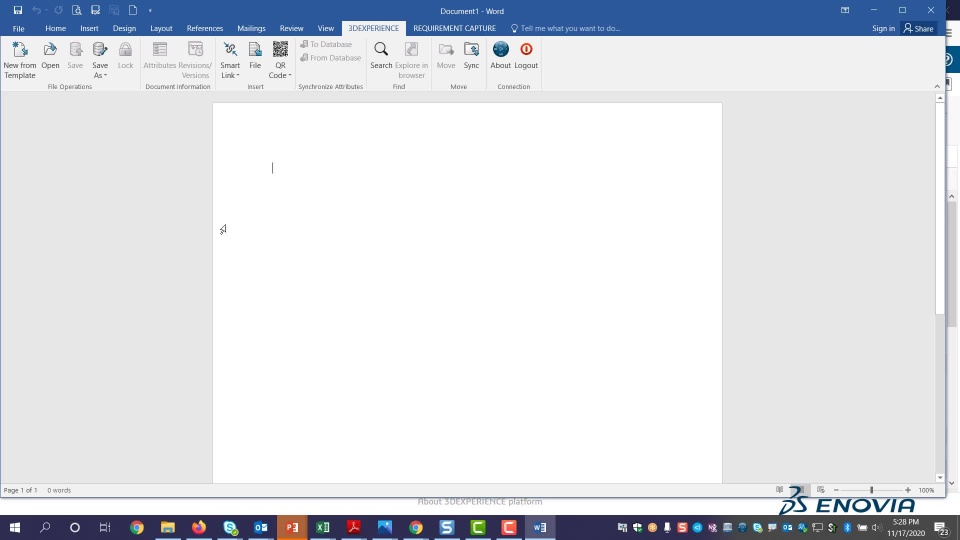
Task: Click the quick access Save icon
Action: (18, 10)
